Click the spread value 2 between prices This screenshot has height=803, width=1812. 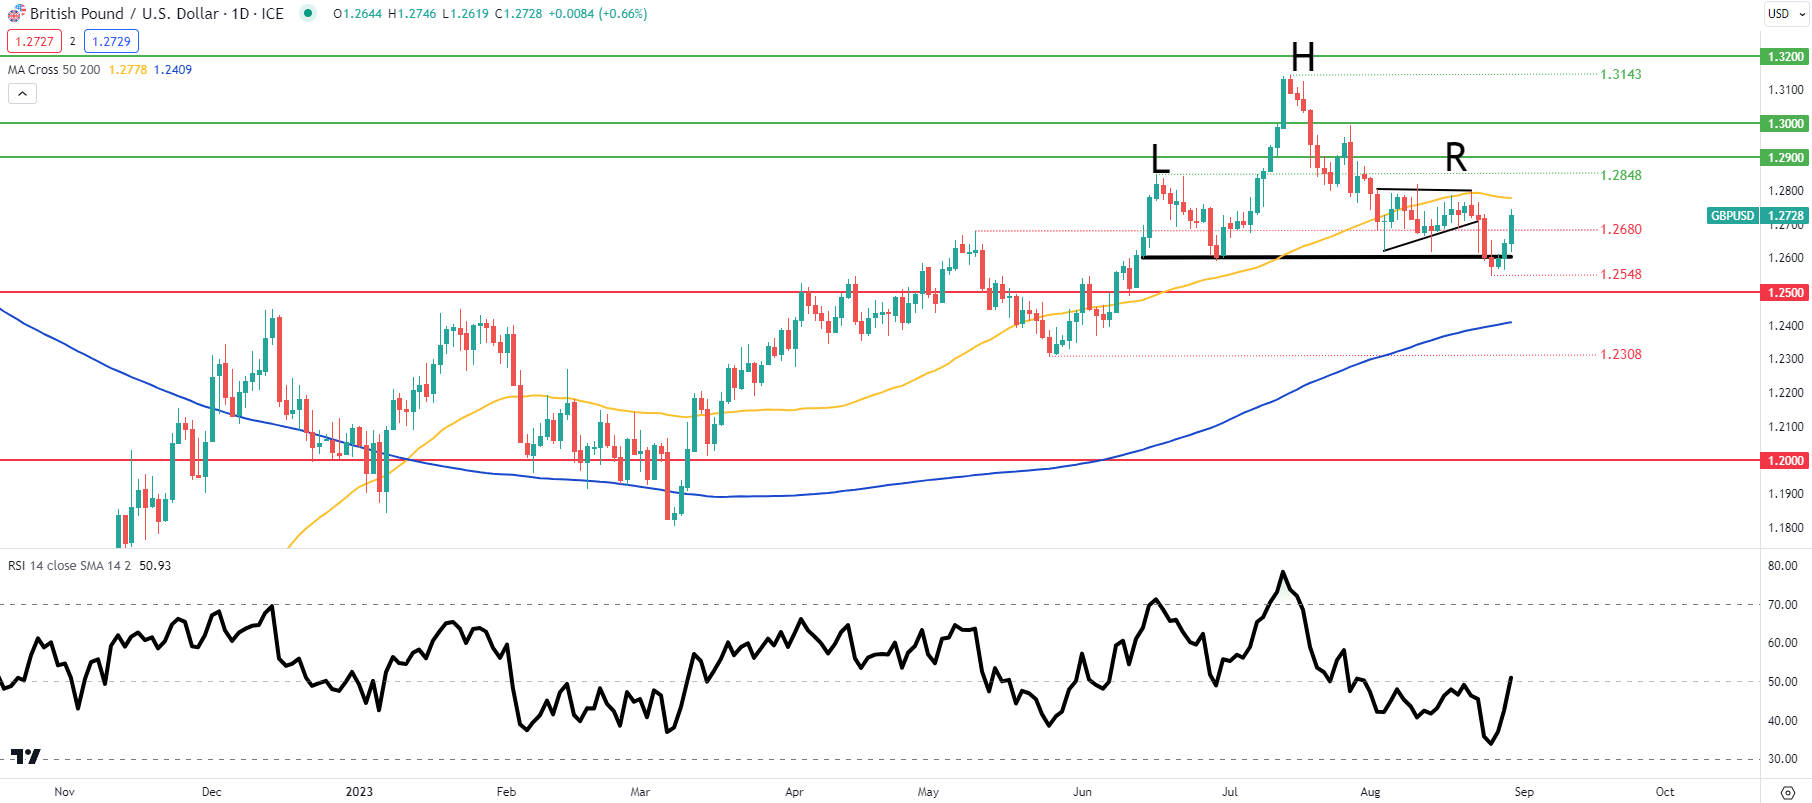(x=73, y=41)
